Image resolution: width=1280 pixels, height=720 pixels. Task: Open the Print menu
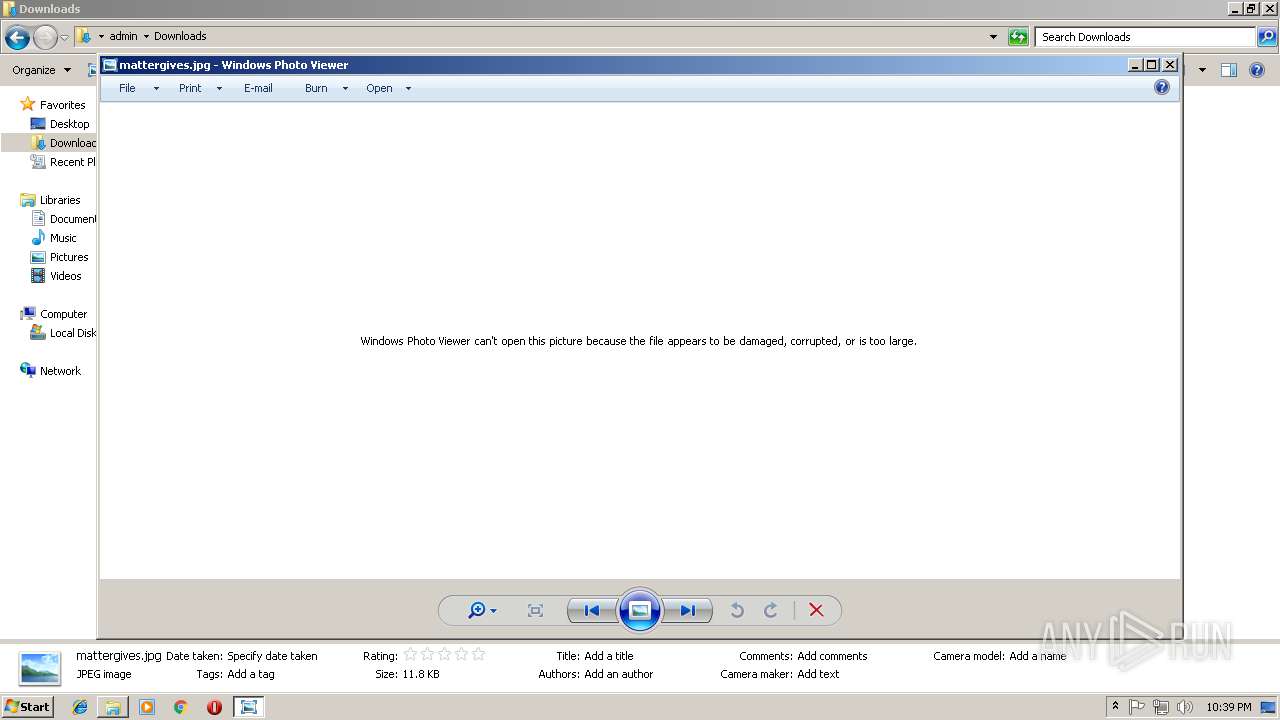(190, 88)
